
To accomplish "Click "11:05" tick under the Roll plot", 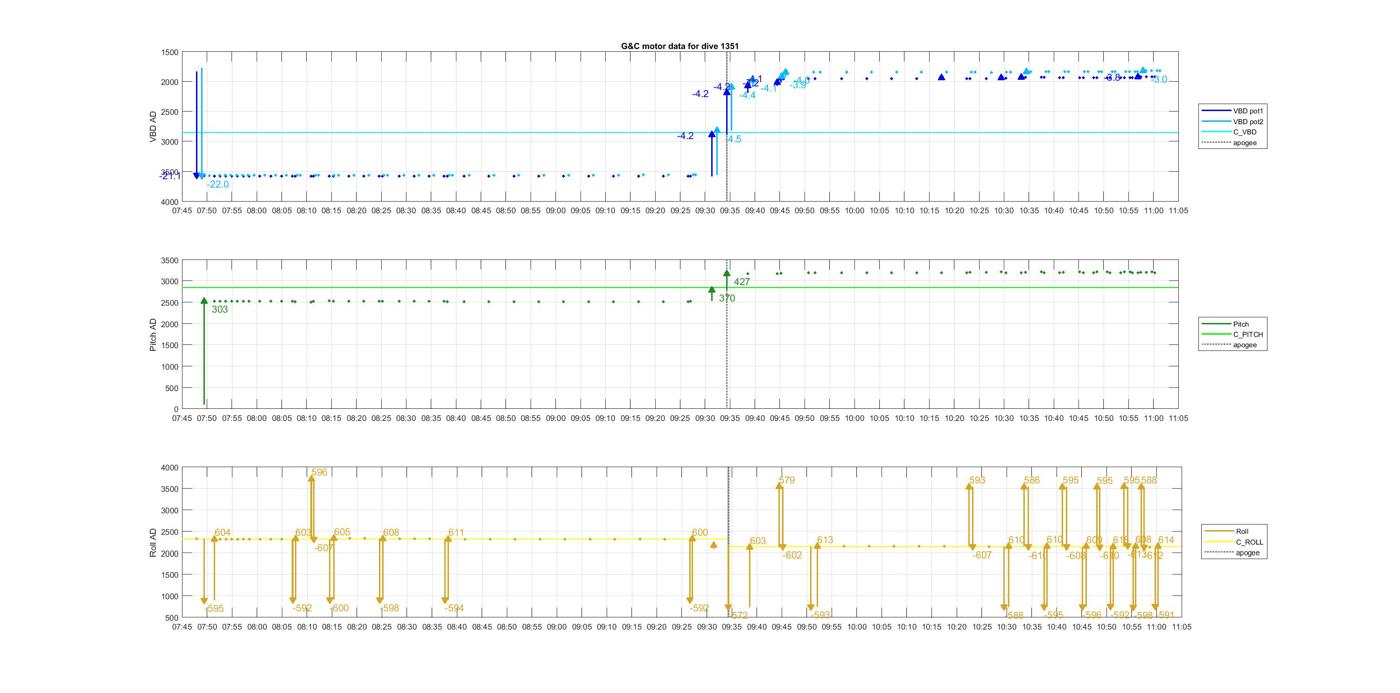I will pos(1180,627).
